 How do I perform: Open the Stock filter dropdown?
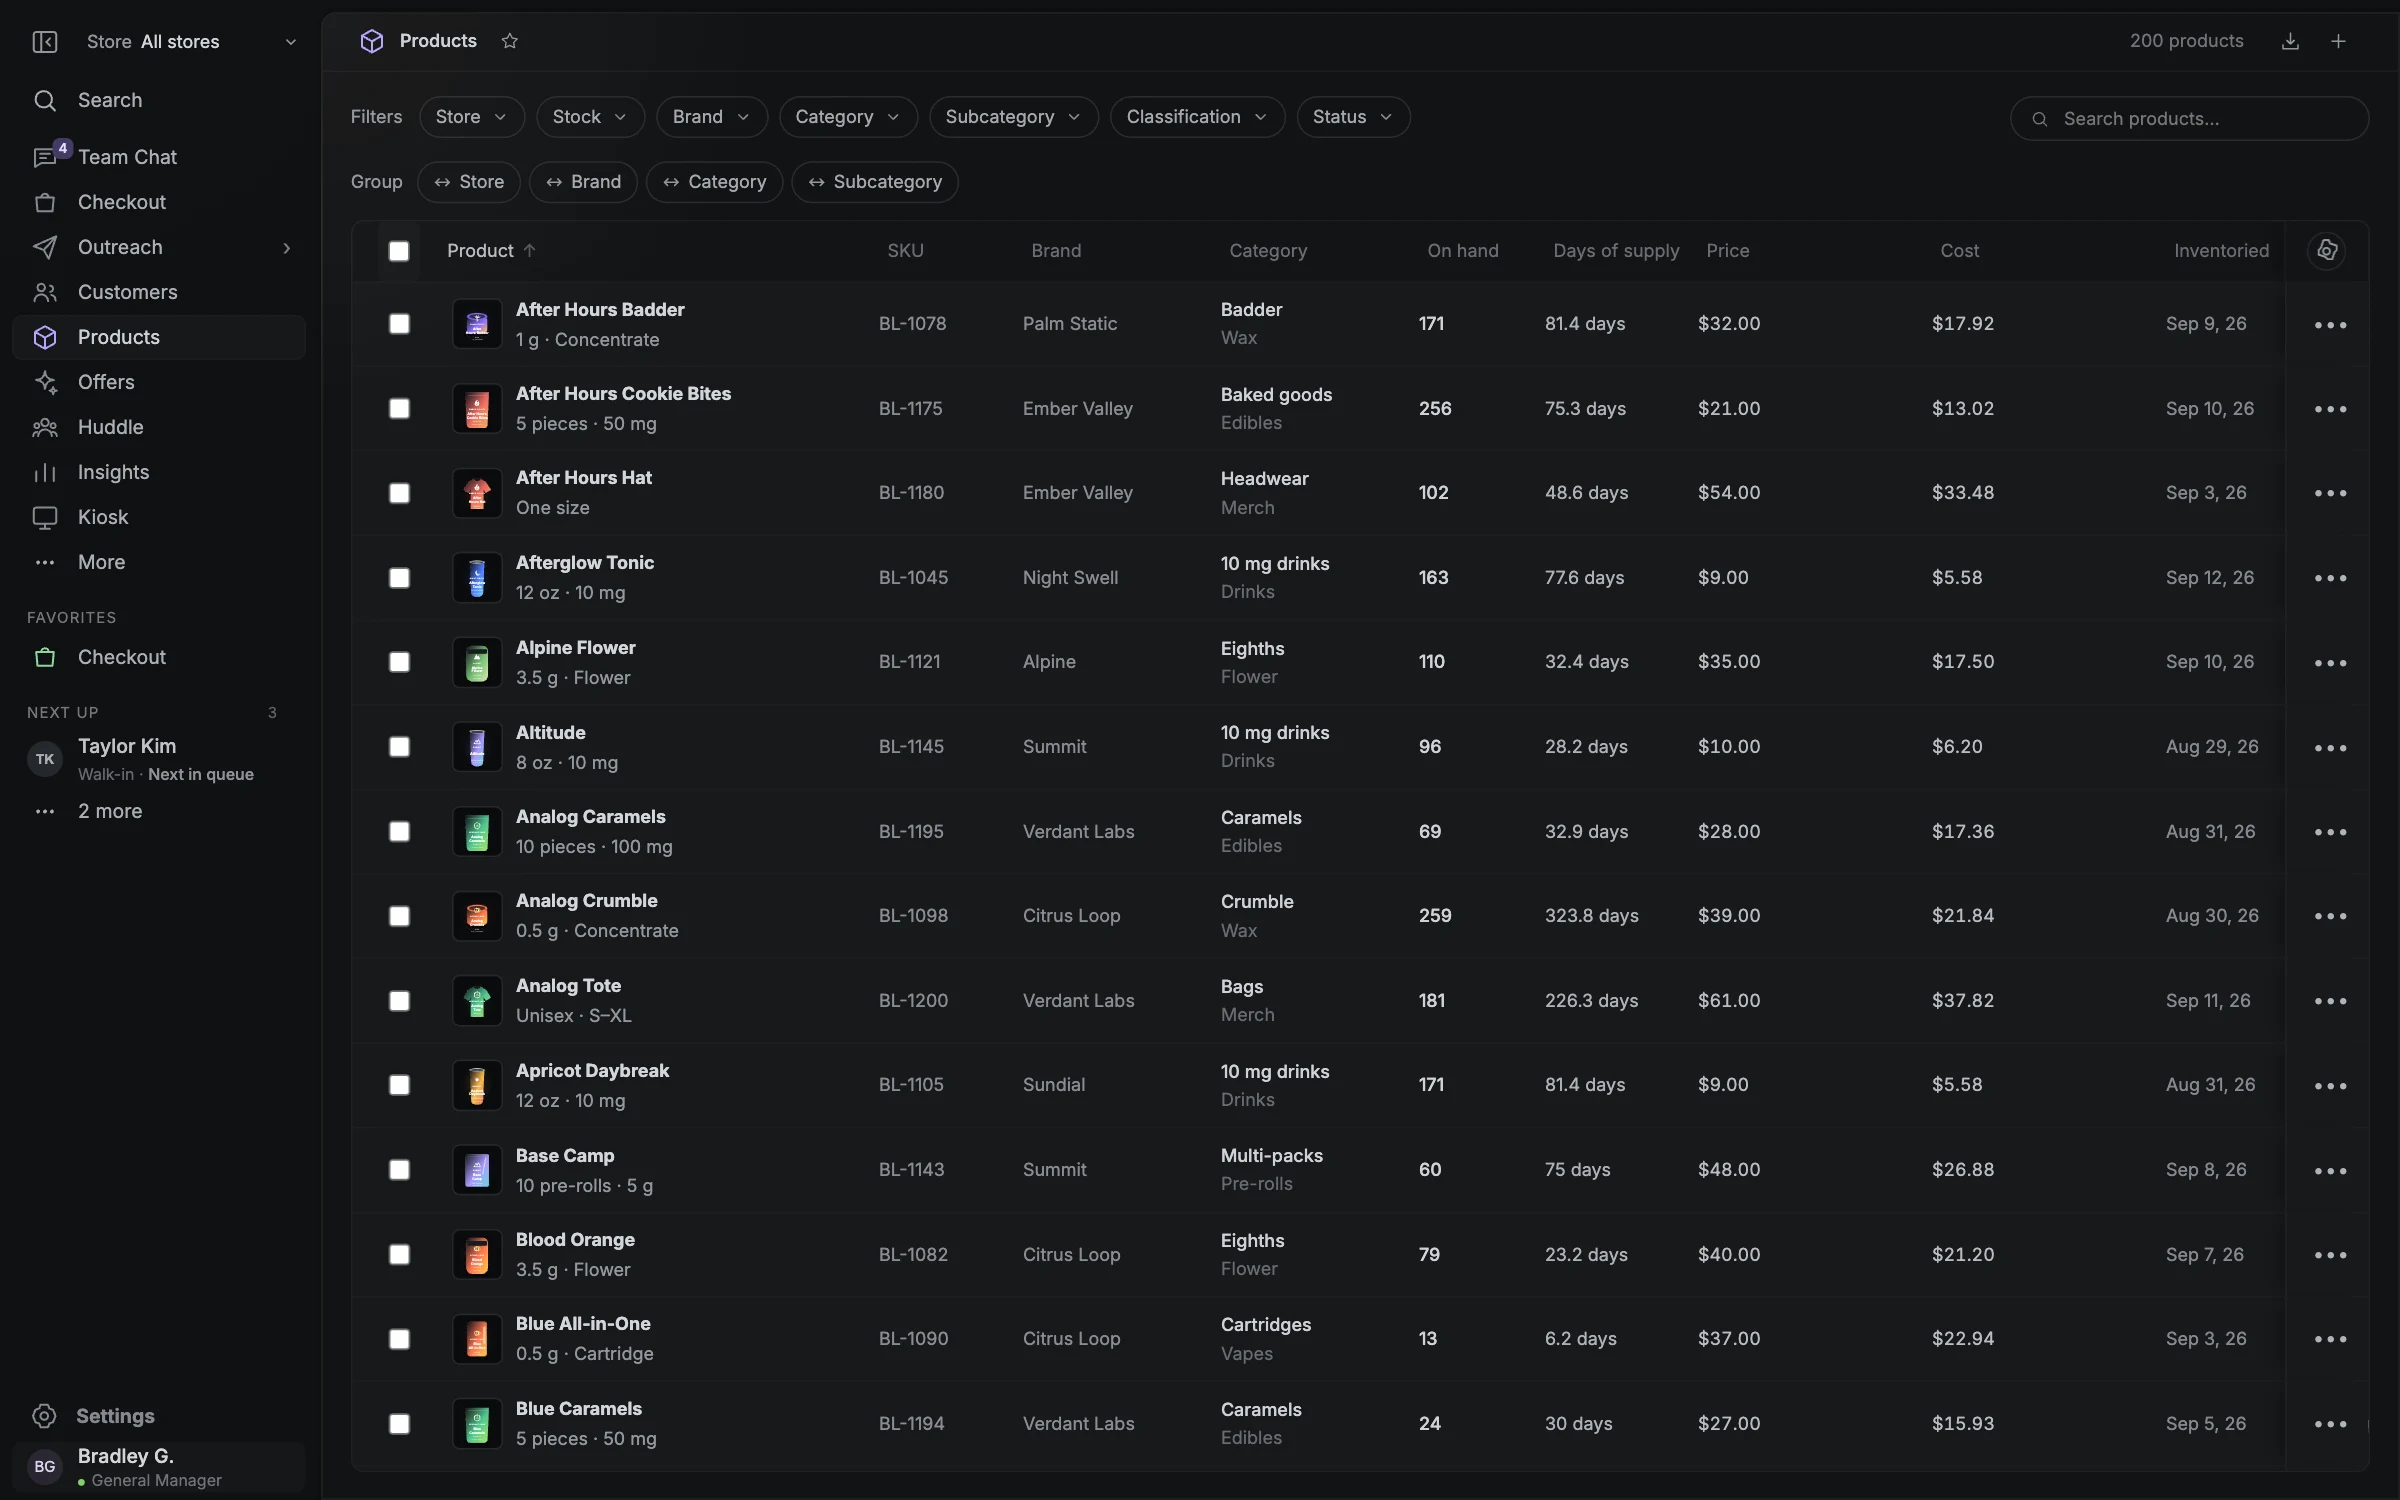click(x=590, y=117)
